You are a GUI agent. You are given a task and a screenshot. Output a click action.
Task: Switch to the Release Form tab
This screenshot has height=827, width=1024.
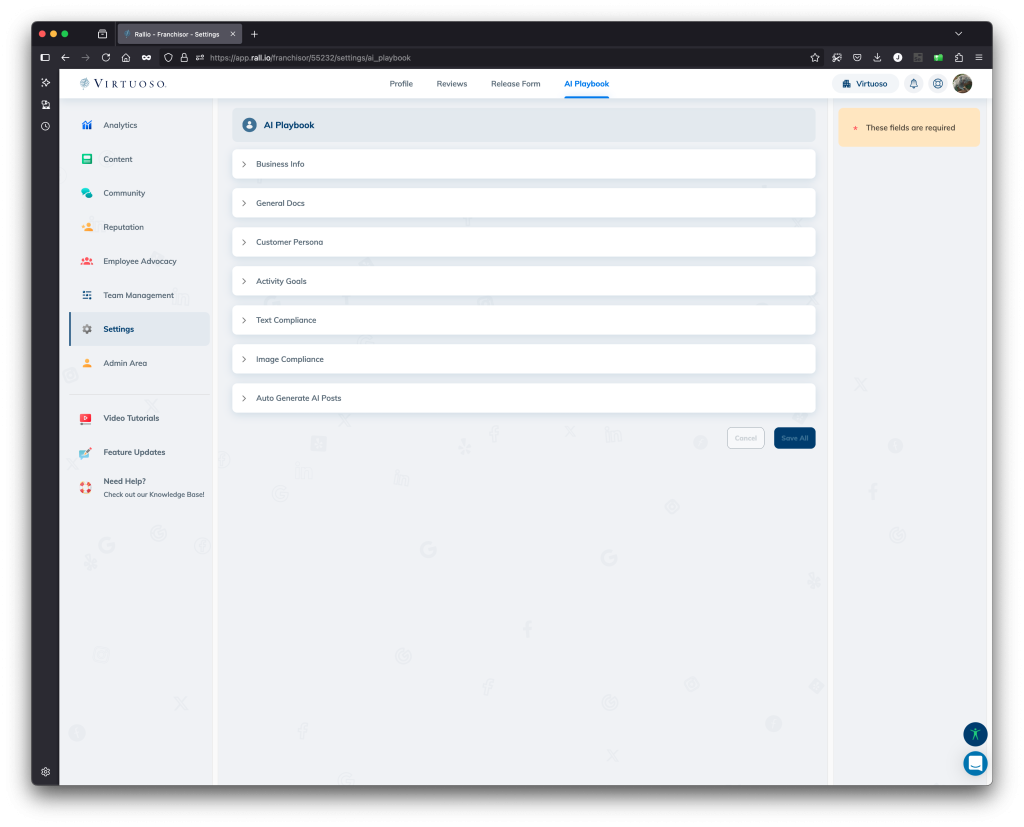click(515, 84)
